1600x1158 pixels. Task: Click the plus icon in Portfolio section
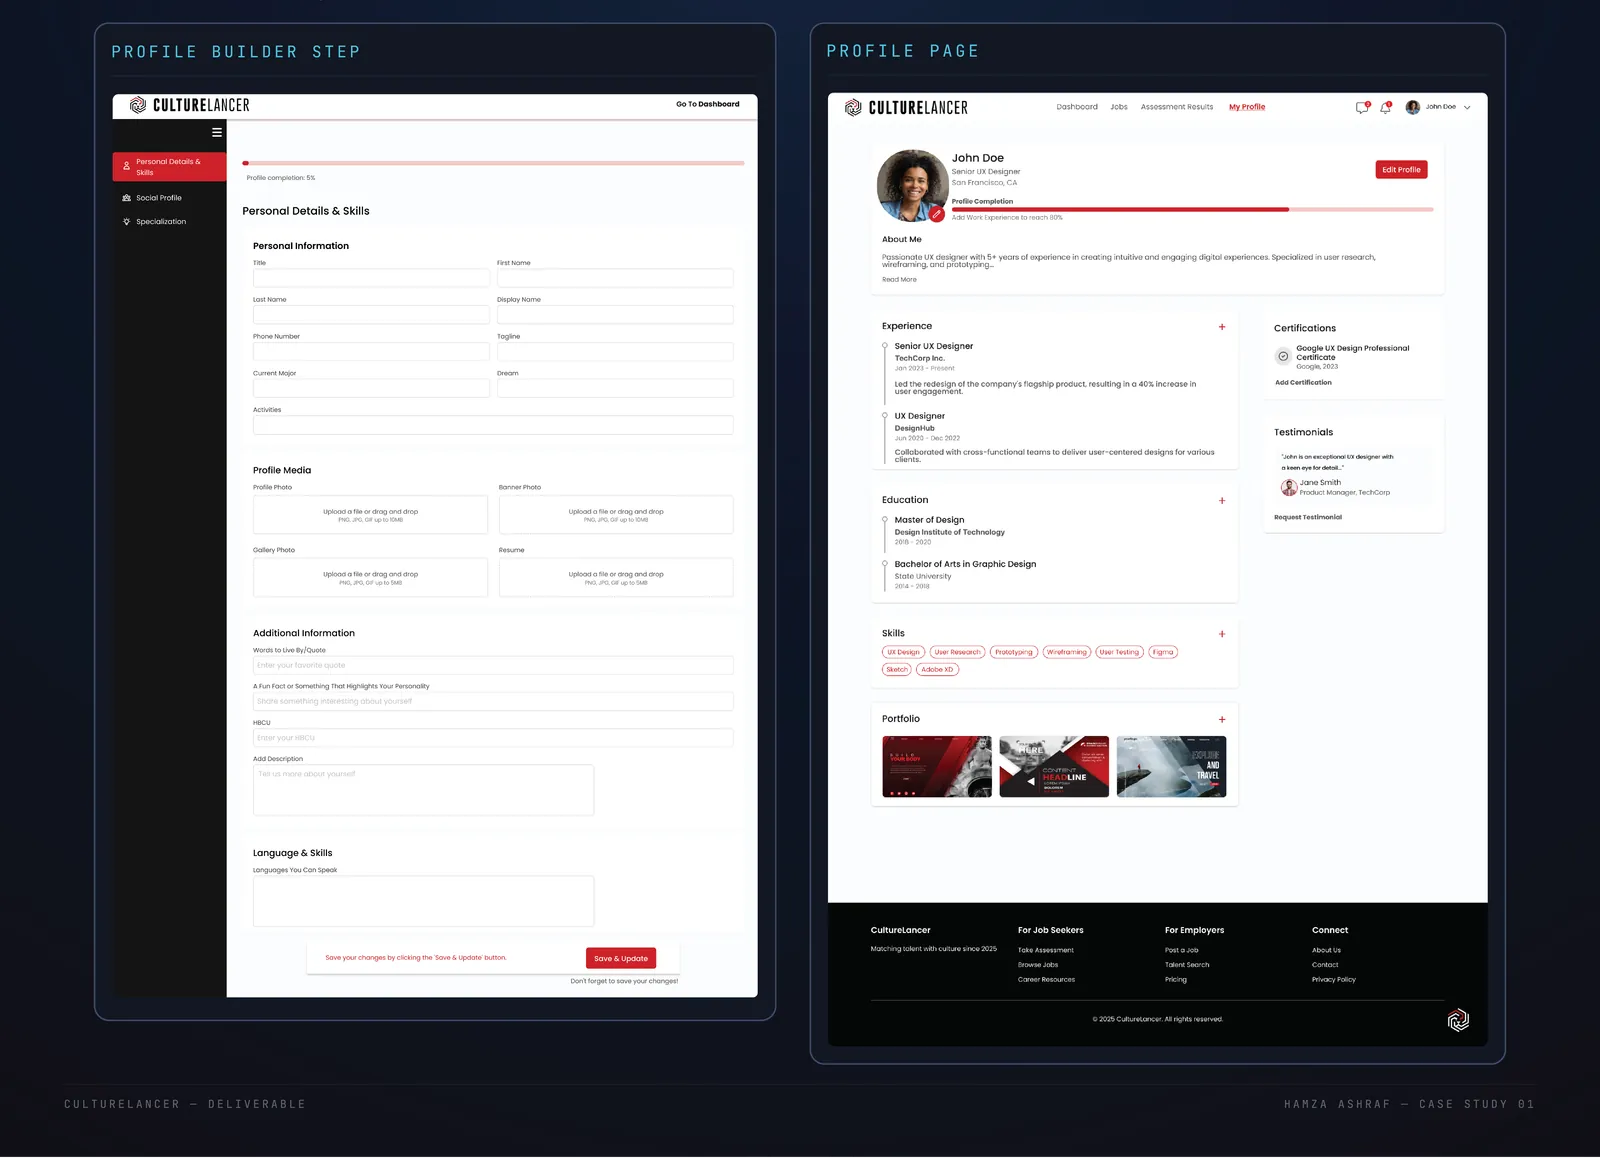click(1222, 720)
